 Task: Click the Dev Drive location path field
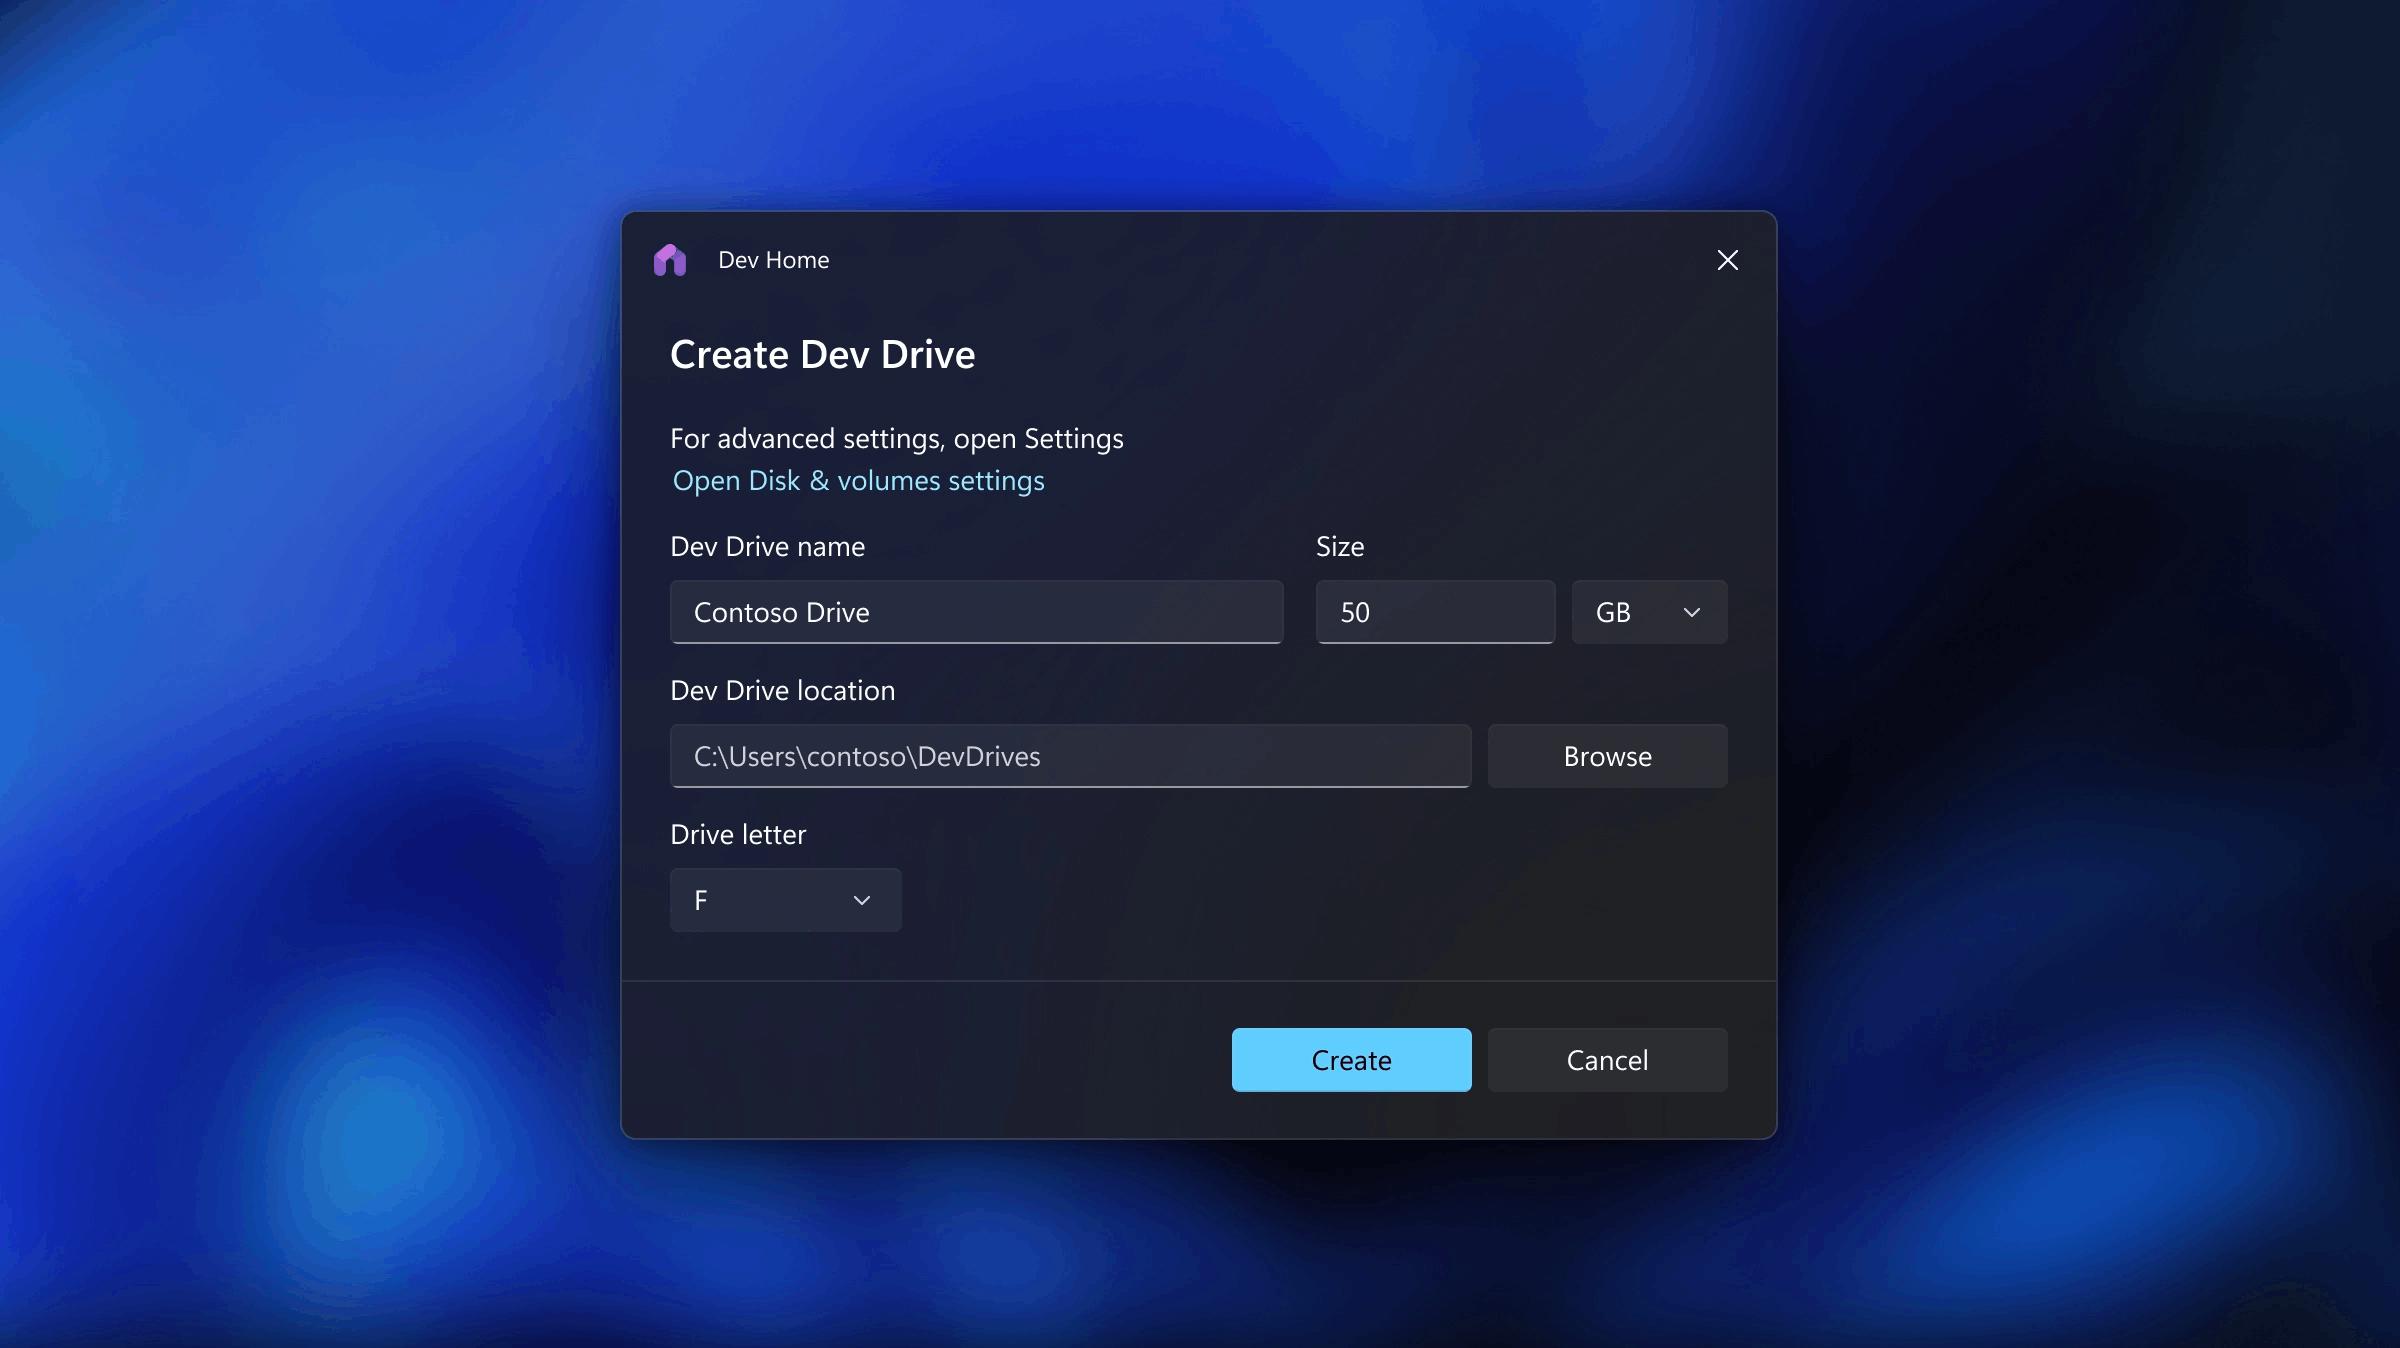click(1070, 756)
